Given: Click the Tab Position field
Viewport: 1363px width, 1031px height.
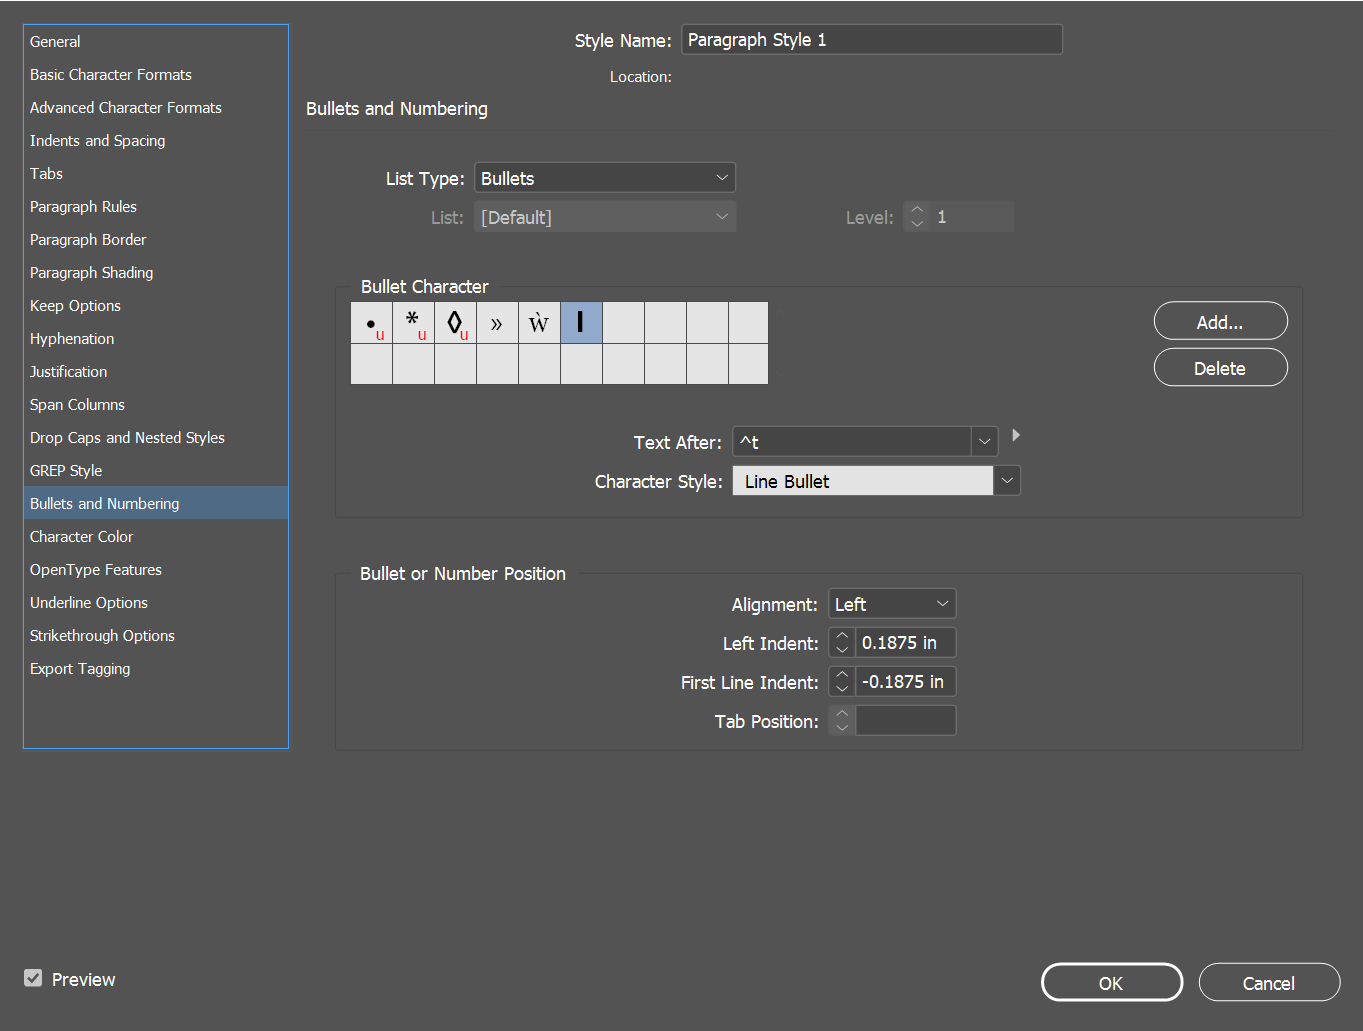Looking at the screenshot, I should pyautogui.click(x=905, y=721).
